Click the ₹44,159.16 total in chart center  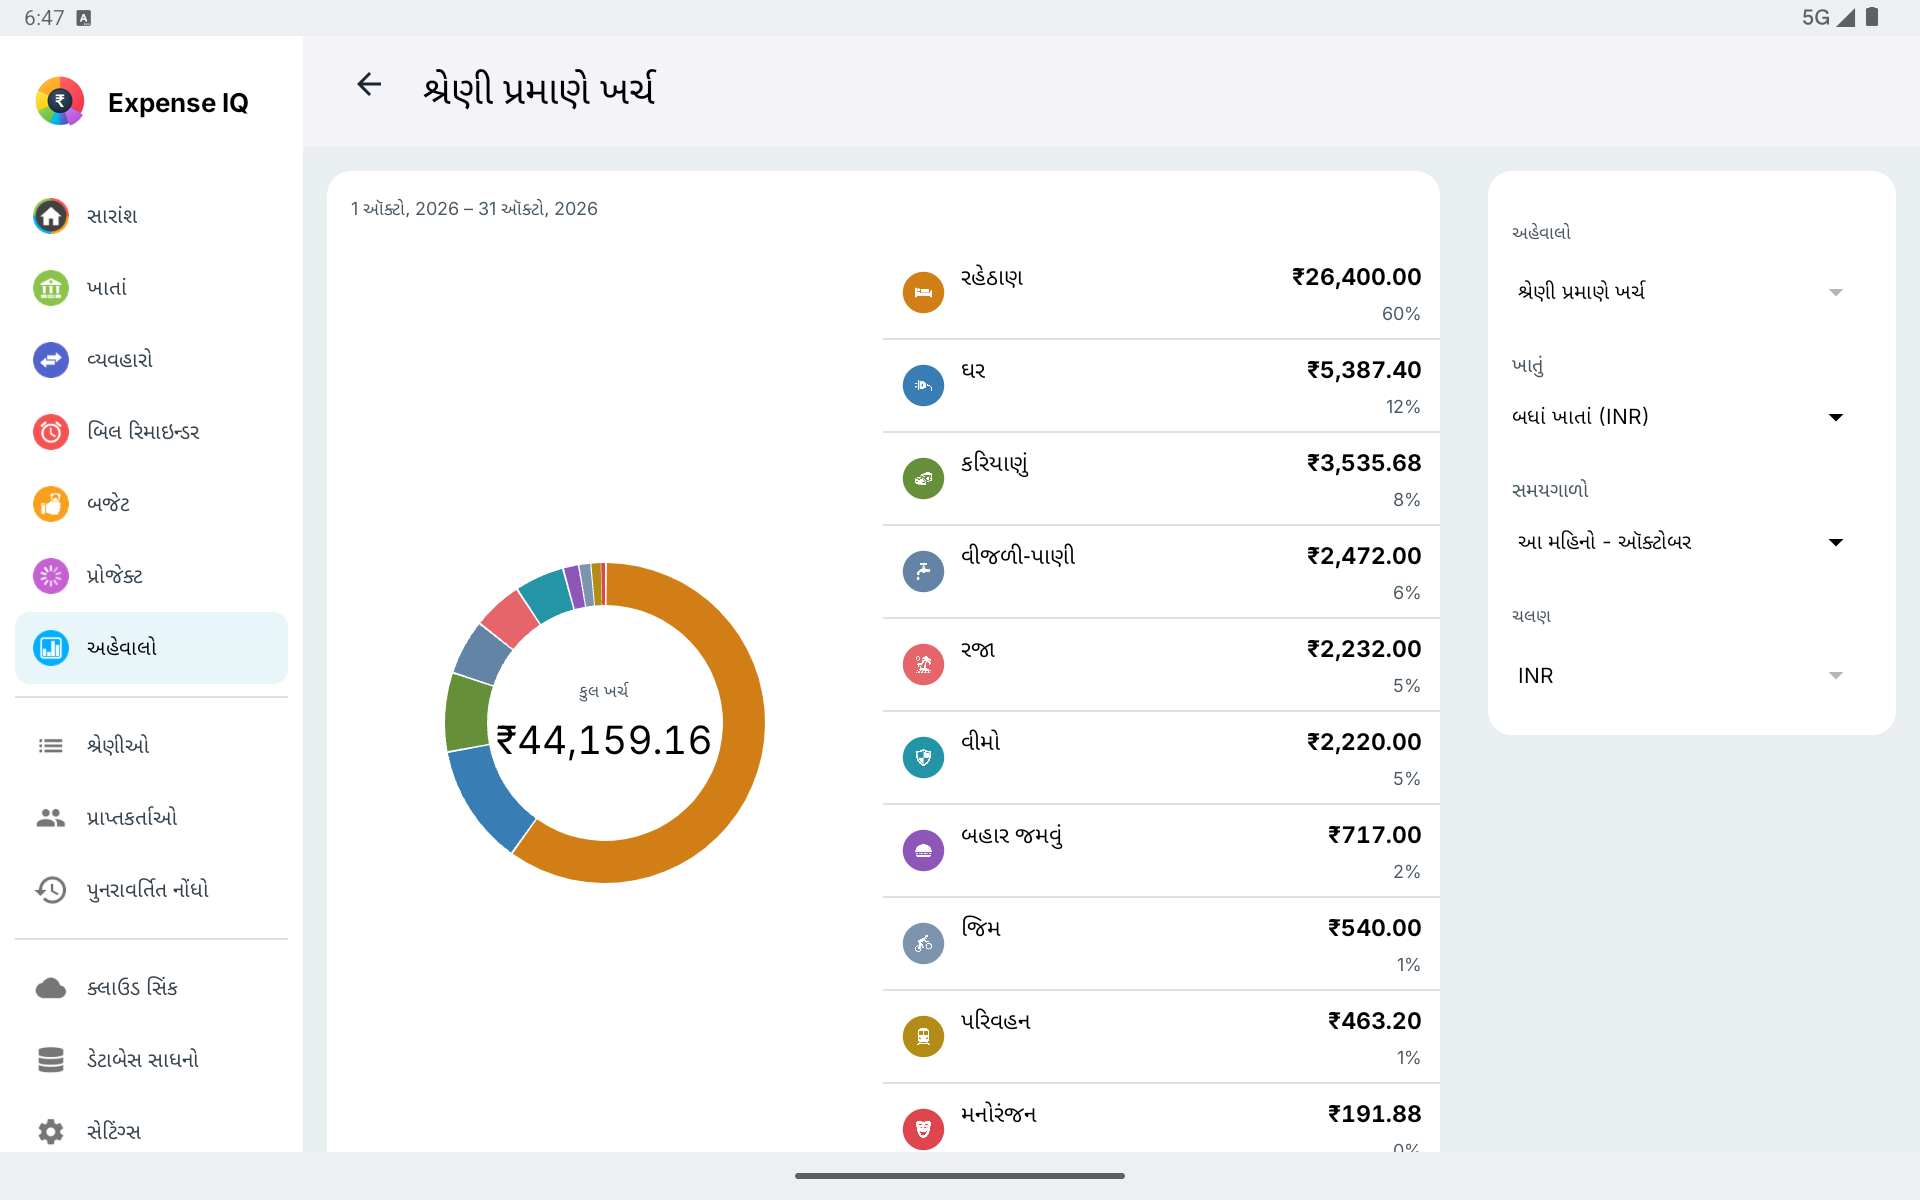click(604, 740)
